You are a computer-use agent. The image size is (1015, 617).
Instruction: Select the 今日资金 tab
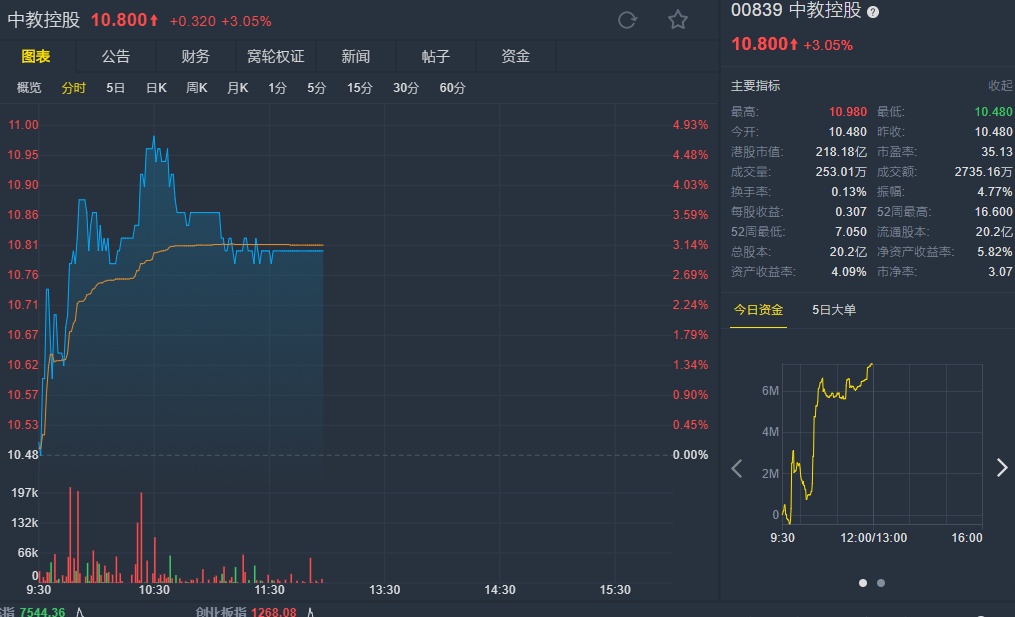pyautogui.click(x=758, y=310)
